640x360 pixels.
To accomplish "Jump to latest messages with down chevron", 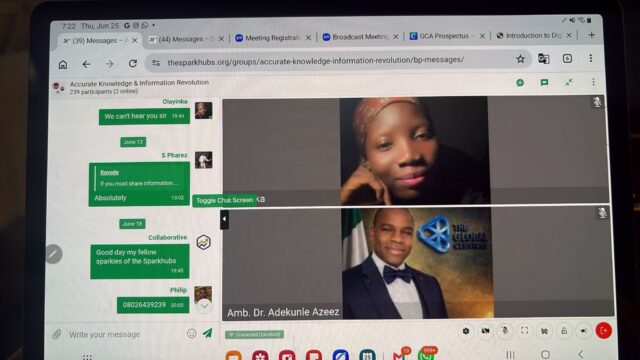I will [204, 306].
